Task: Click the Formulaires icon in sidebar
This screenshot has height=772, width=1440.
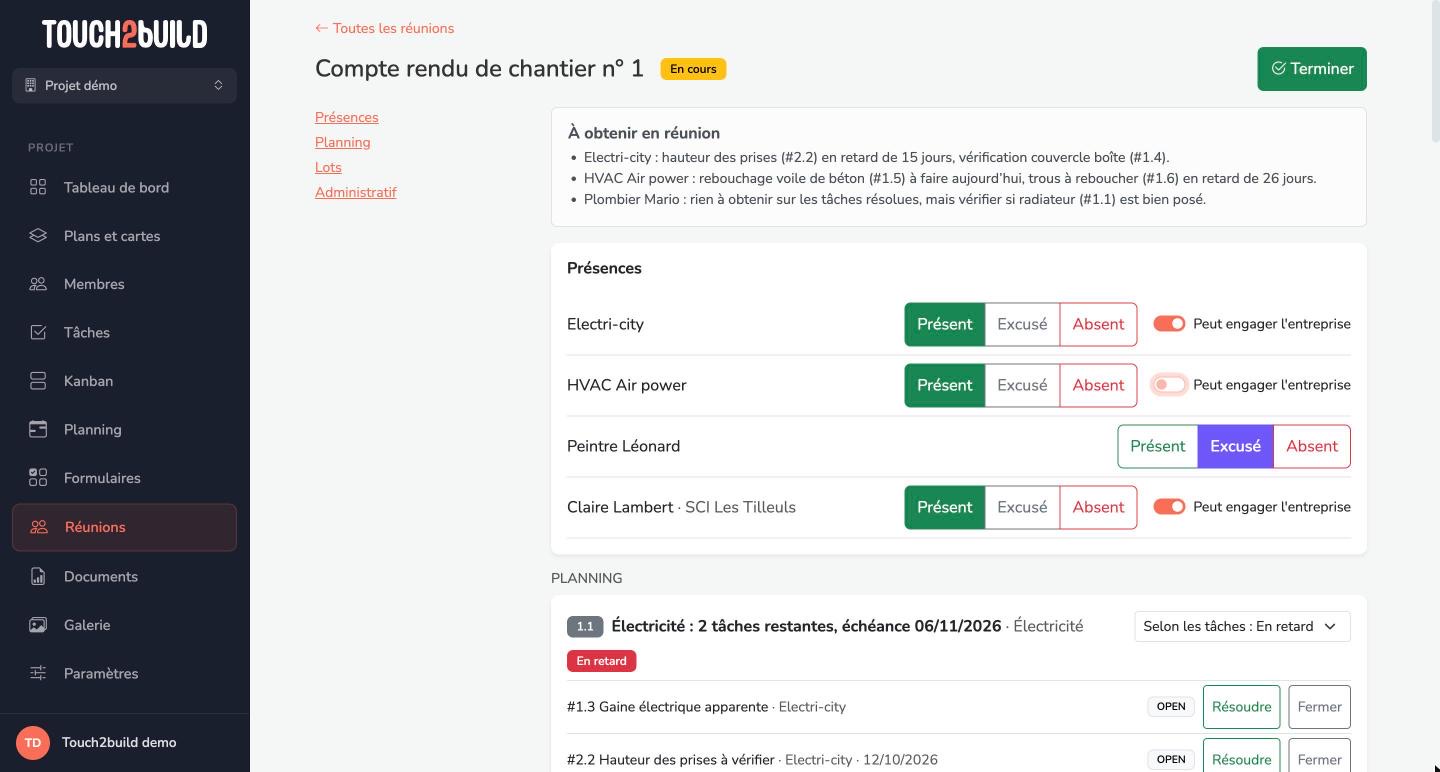Action: (x=38, y=478)
